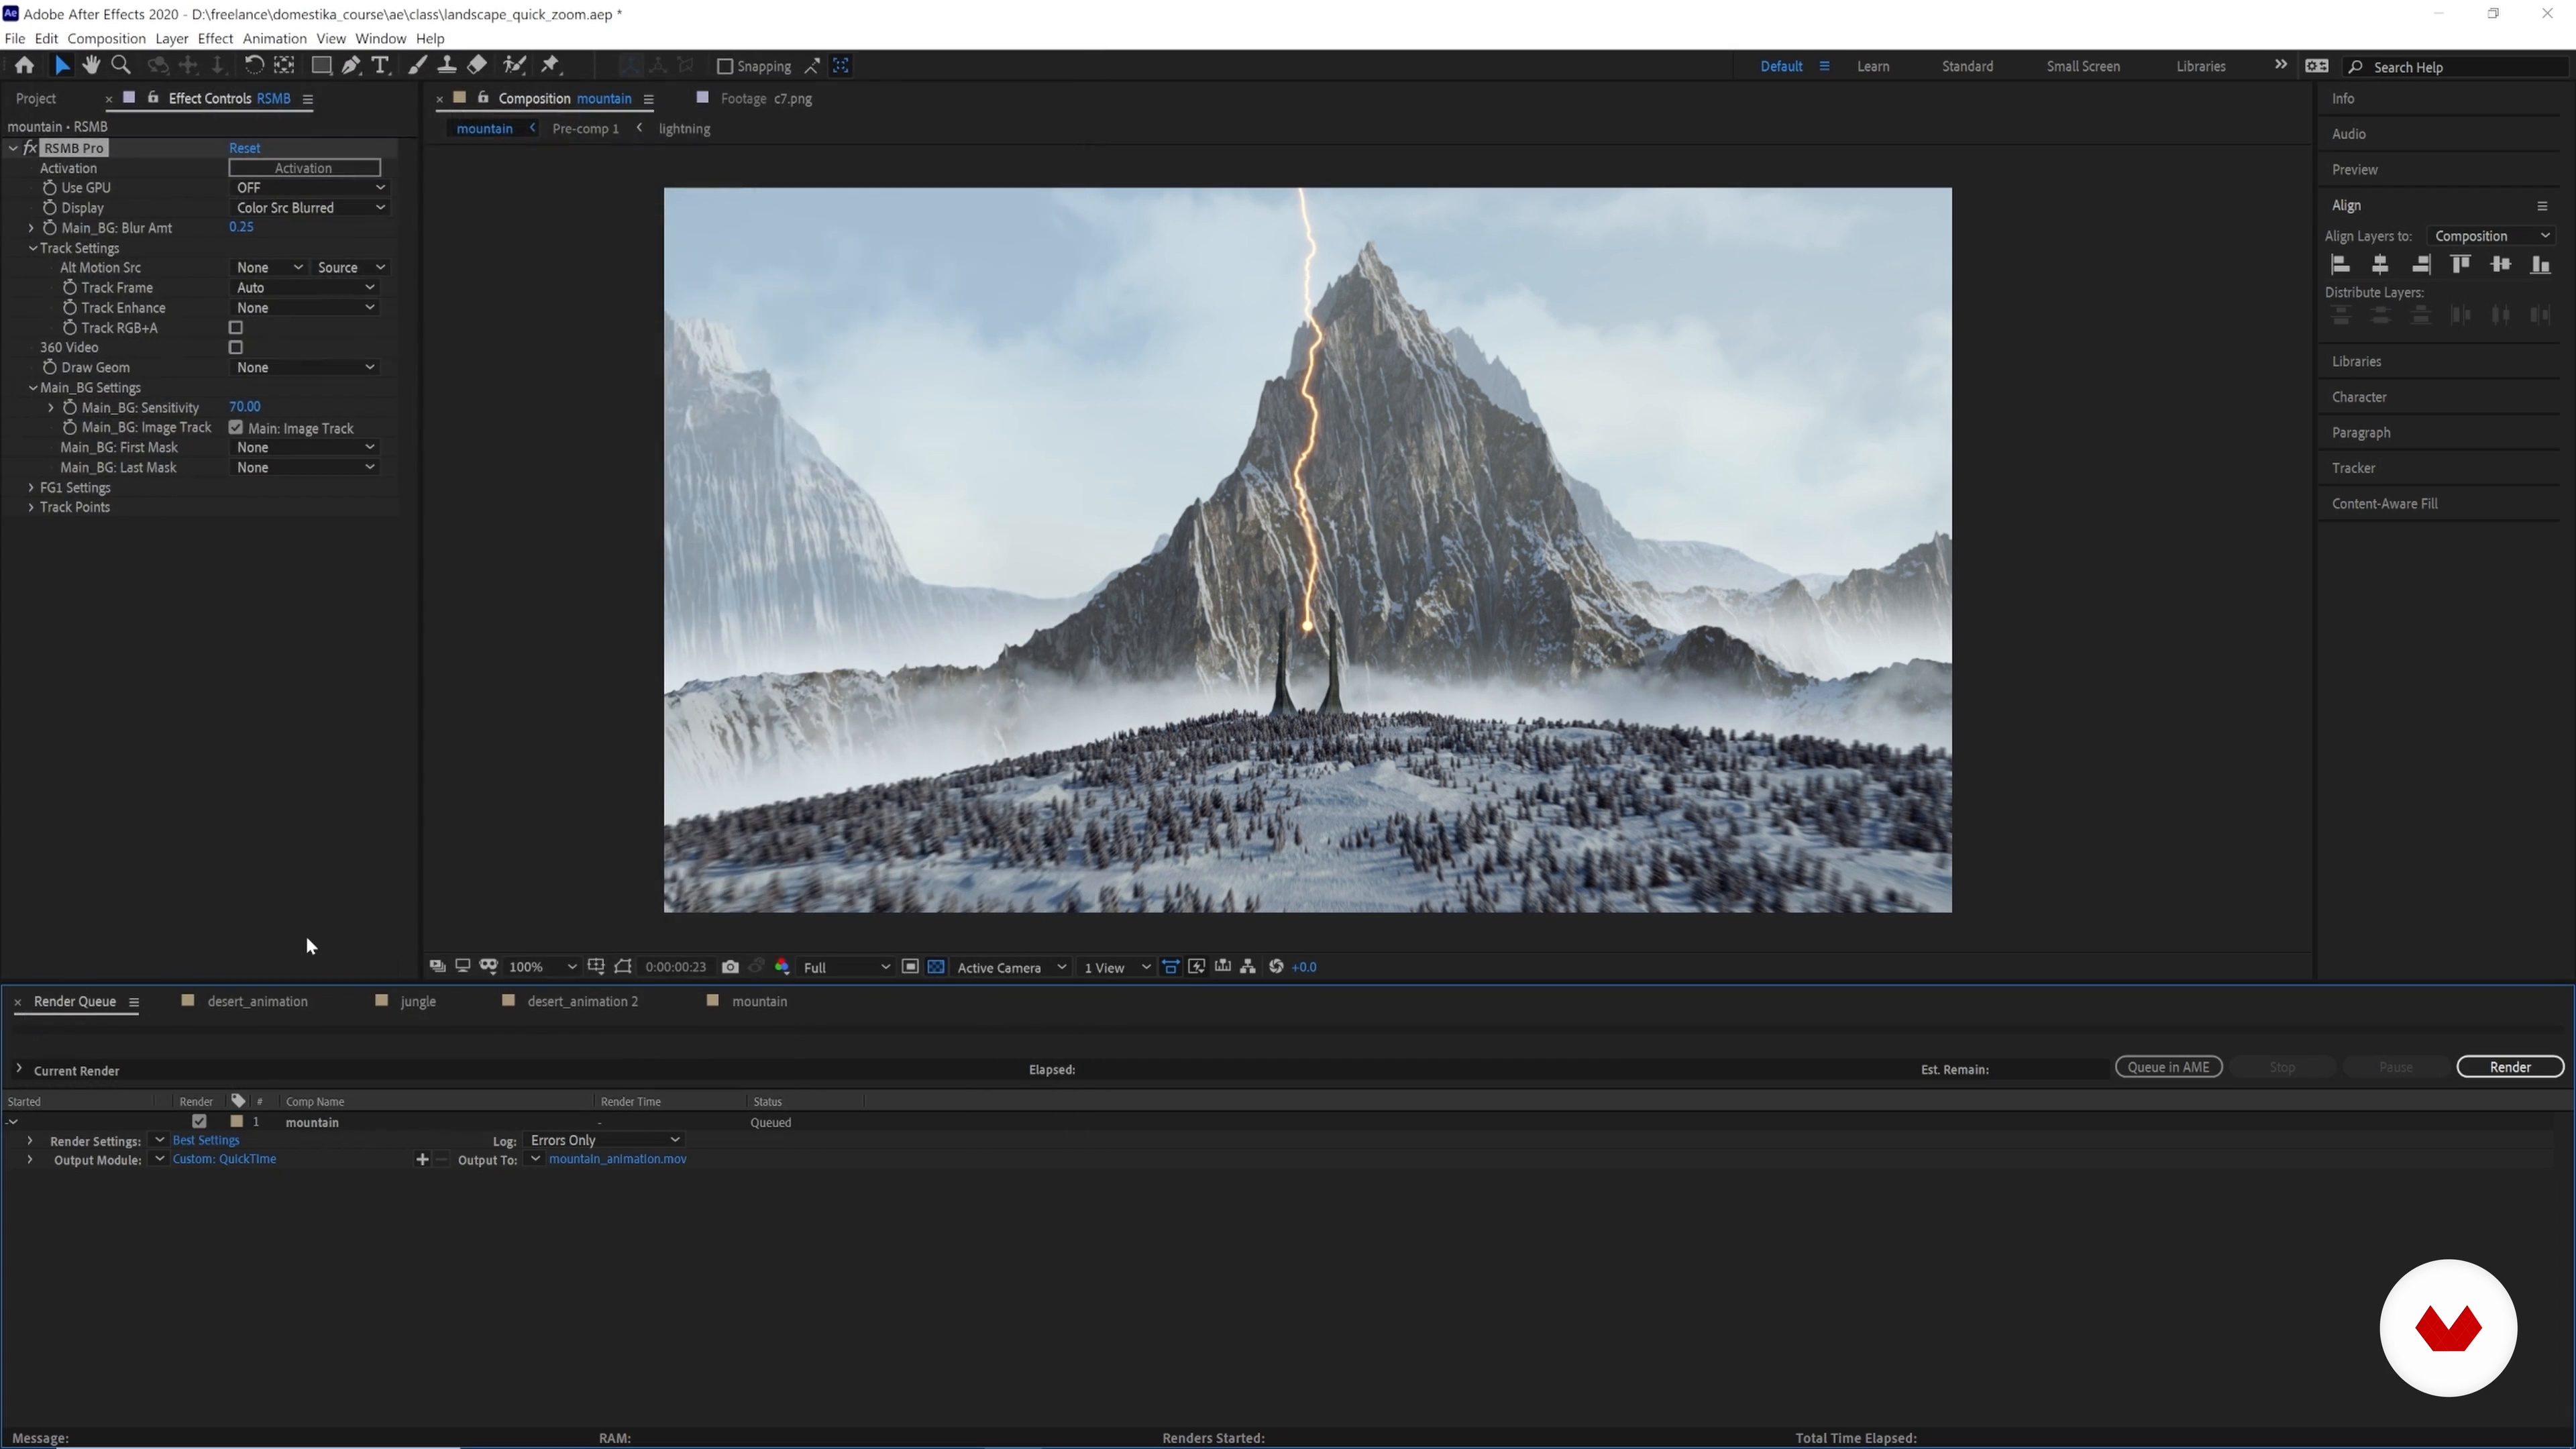The height and width of the screenshot is (1449, 2576).
Task: Switch to the jungle timeline tab
Action: click(x=417, y=1002)
